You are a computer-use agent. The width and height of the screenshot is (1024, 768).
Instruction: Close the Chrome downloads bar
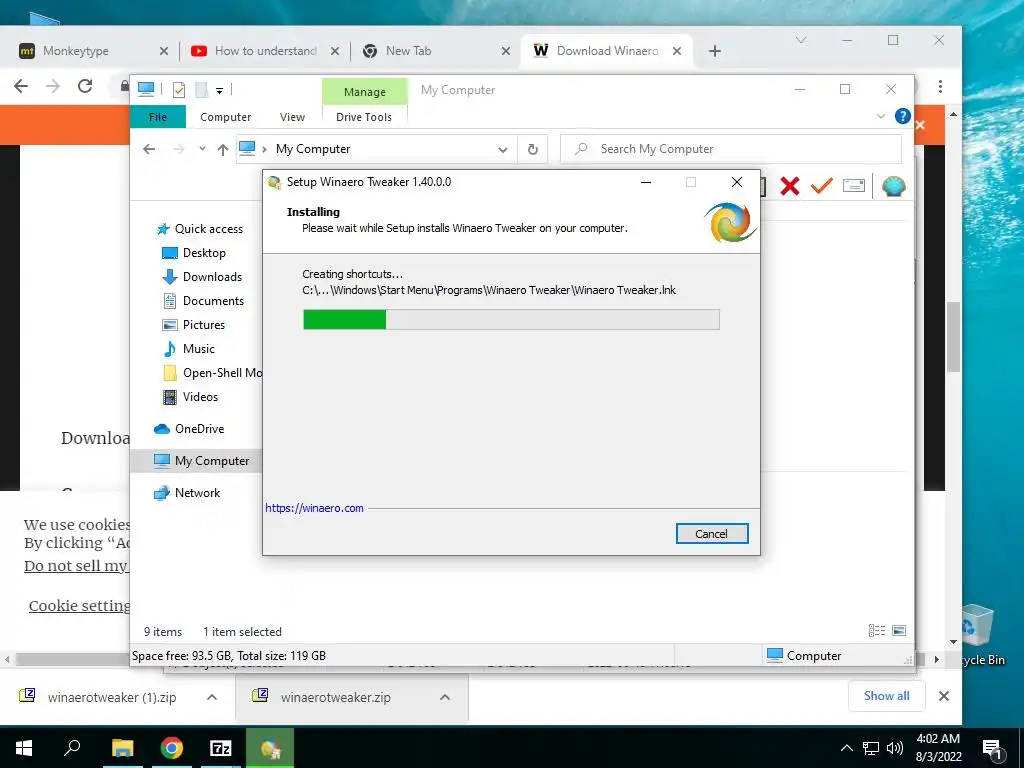pyautogui.click(x=944, y=696)
